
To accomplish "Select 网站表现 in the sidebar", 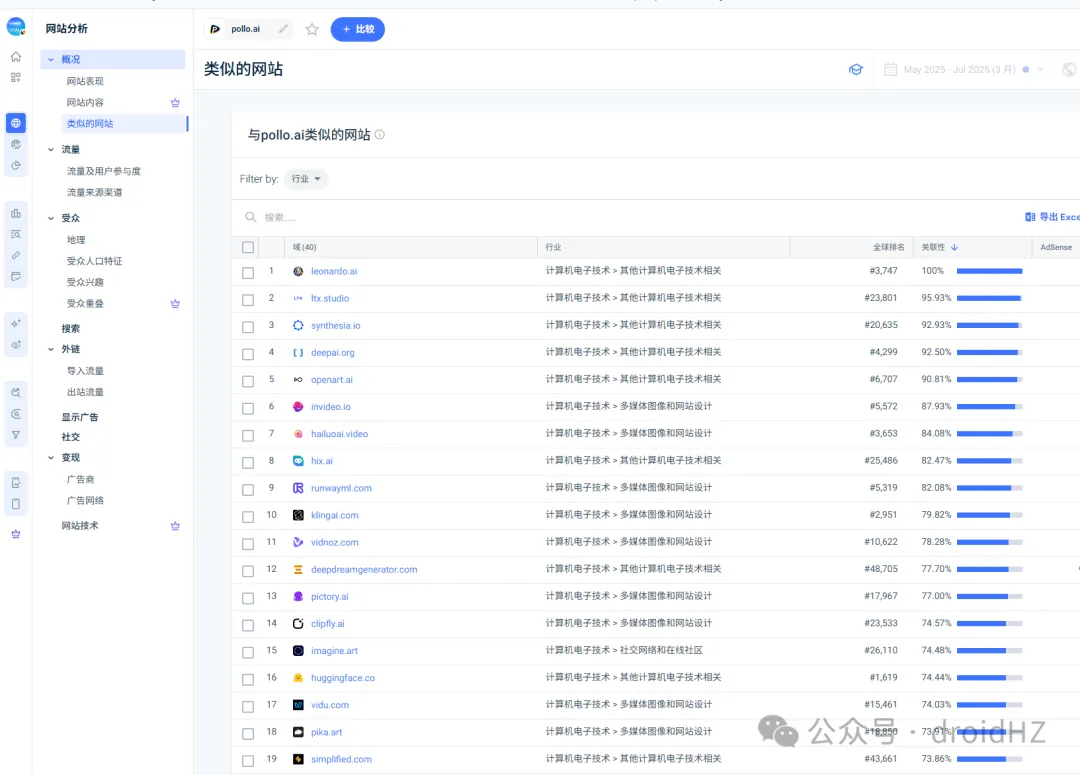I will 85,81.
